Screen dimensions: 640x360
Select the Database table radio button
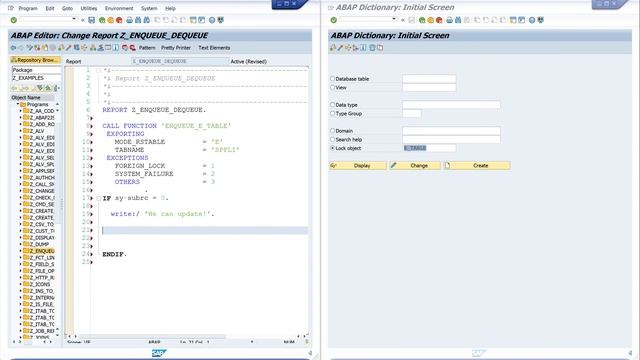pos(332,79)
